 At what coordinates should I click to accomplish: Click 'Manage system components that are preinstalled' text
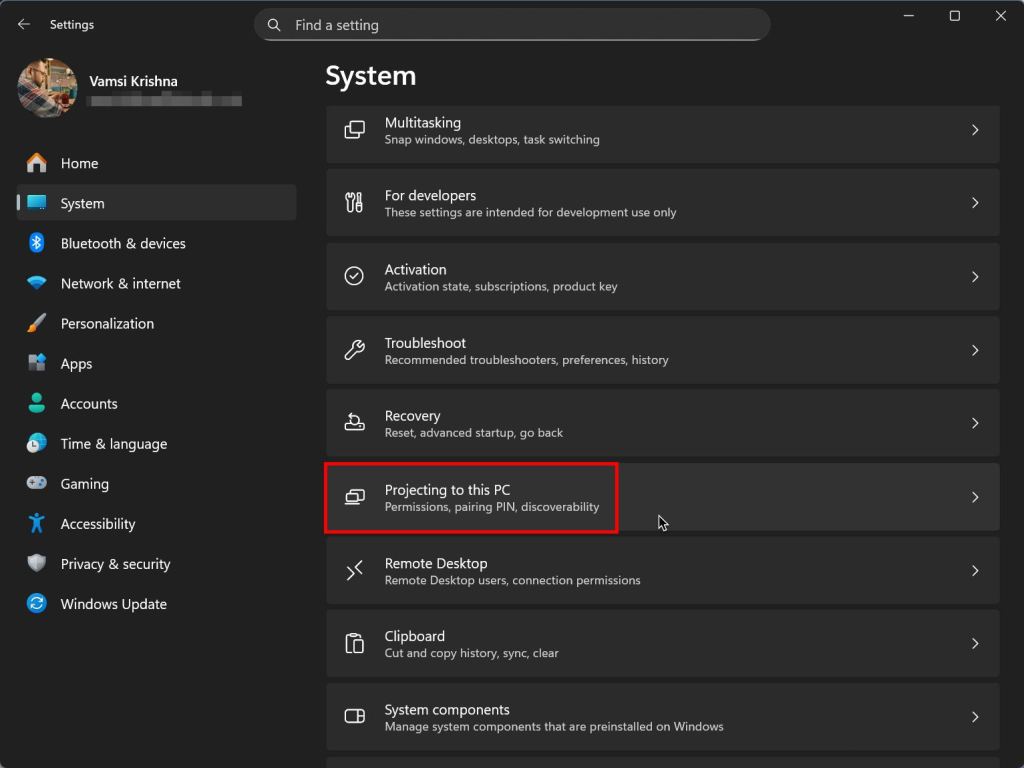(554, 726)
